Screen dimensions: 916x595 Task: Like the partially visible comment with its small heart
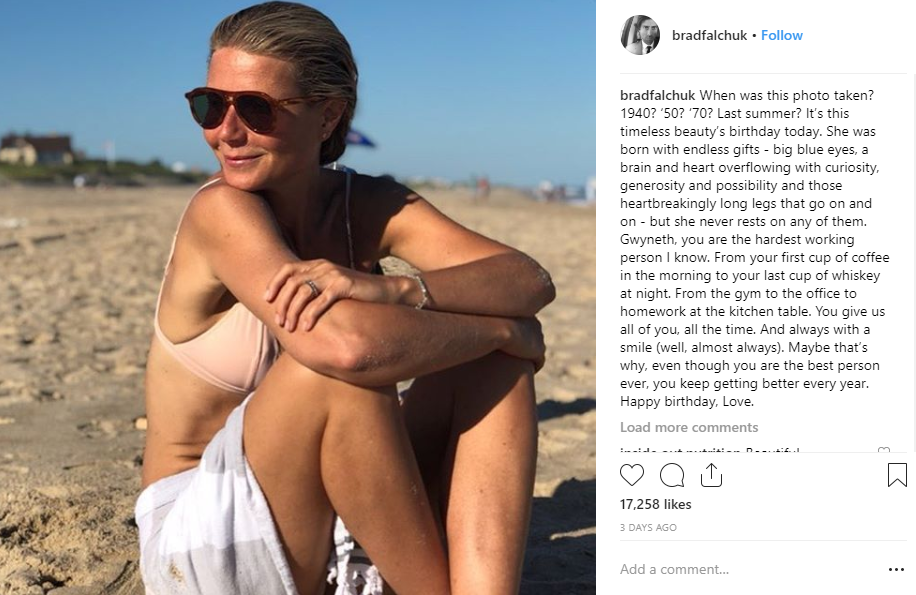click(x=884, y=450)
